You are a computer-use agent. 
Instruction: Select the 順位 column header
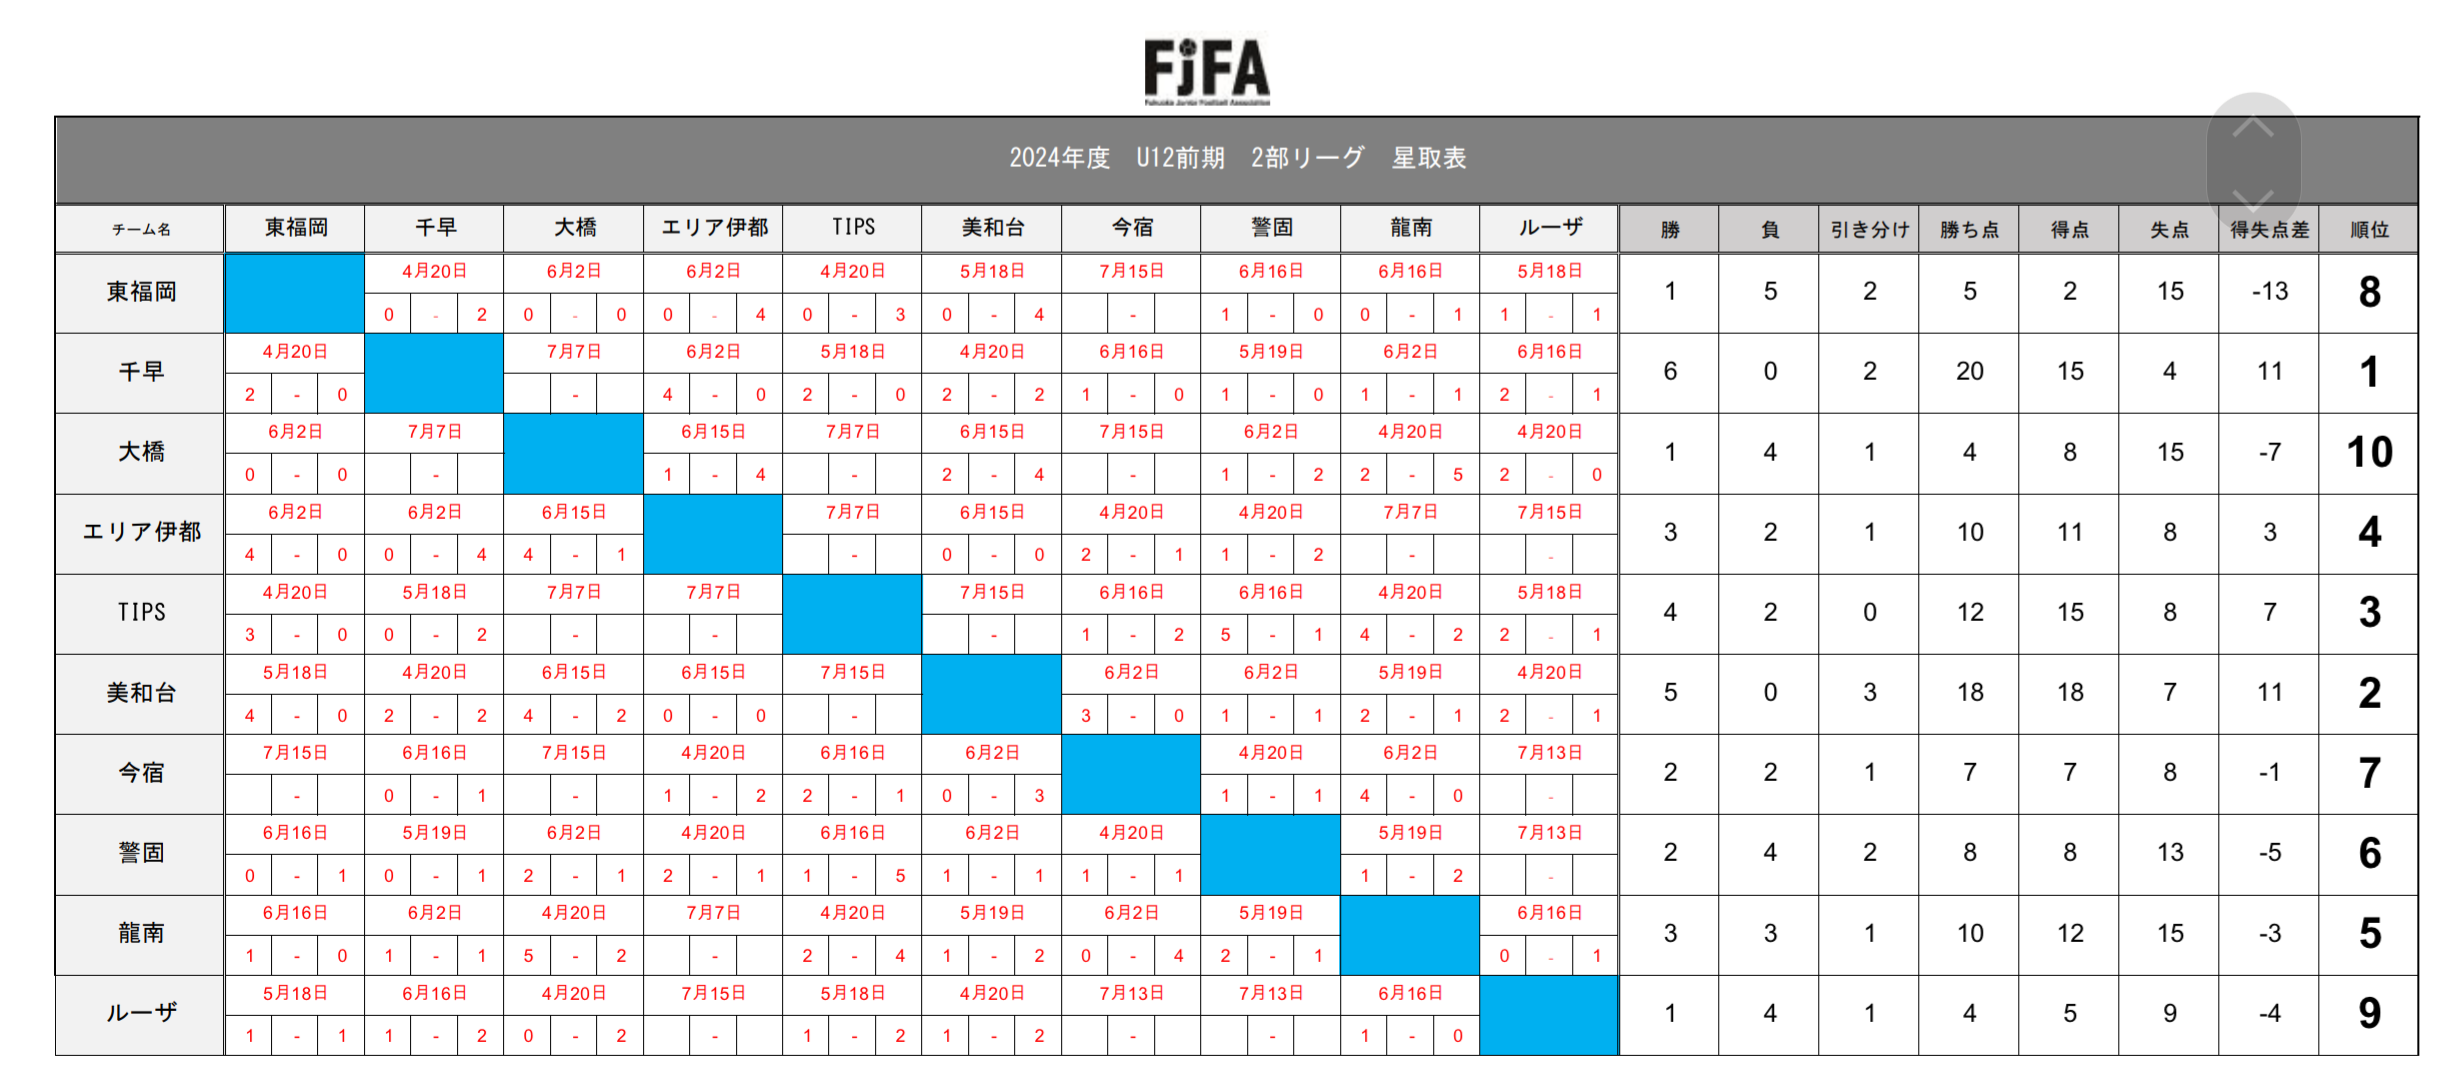pyautogui.click(x=2369, y=229)
